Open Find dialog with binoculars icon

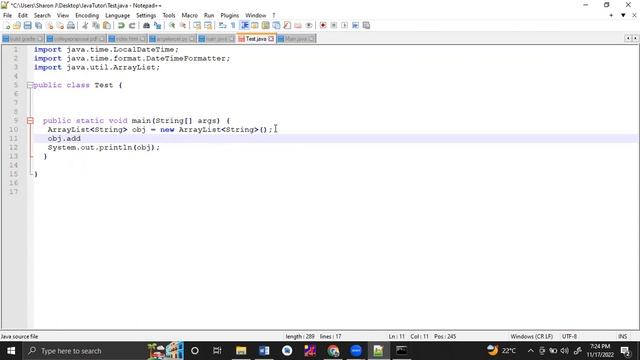click(x=146, y=25)
